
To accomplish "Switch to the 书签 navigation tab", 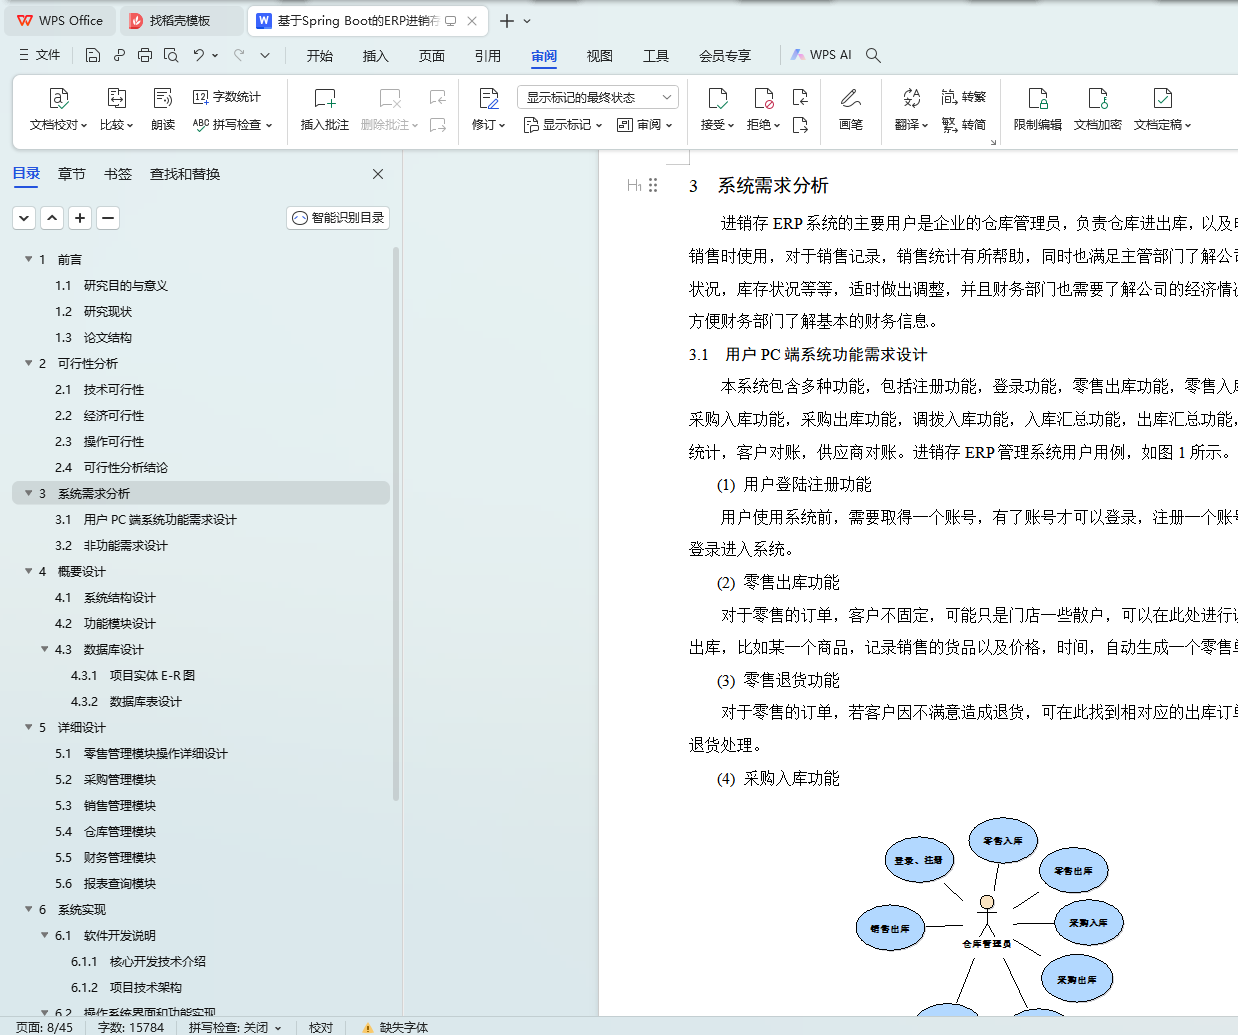I will point(118,174).
